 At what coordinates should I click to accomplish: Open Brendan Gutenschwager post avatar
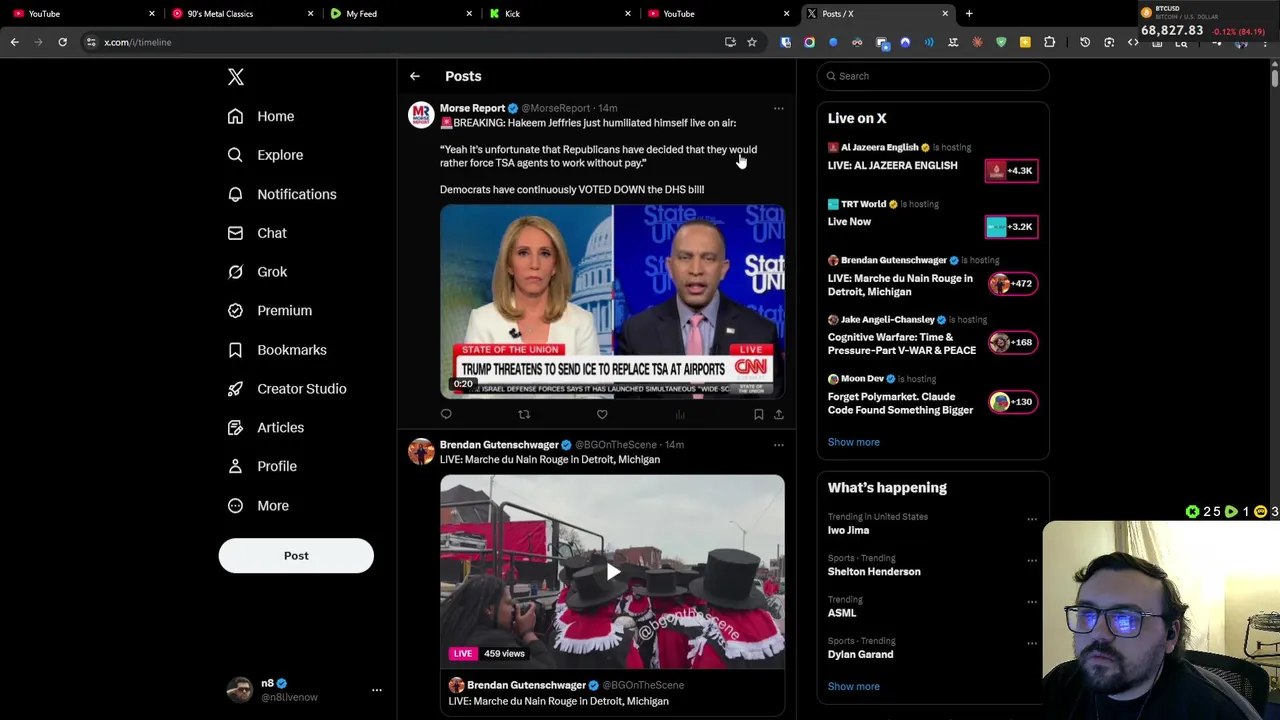point(420,451)
